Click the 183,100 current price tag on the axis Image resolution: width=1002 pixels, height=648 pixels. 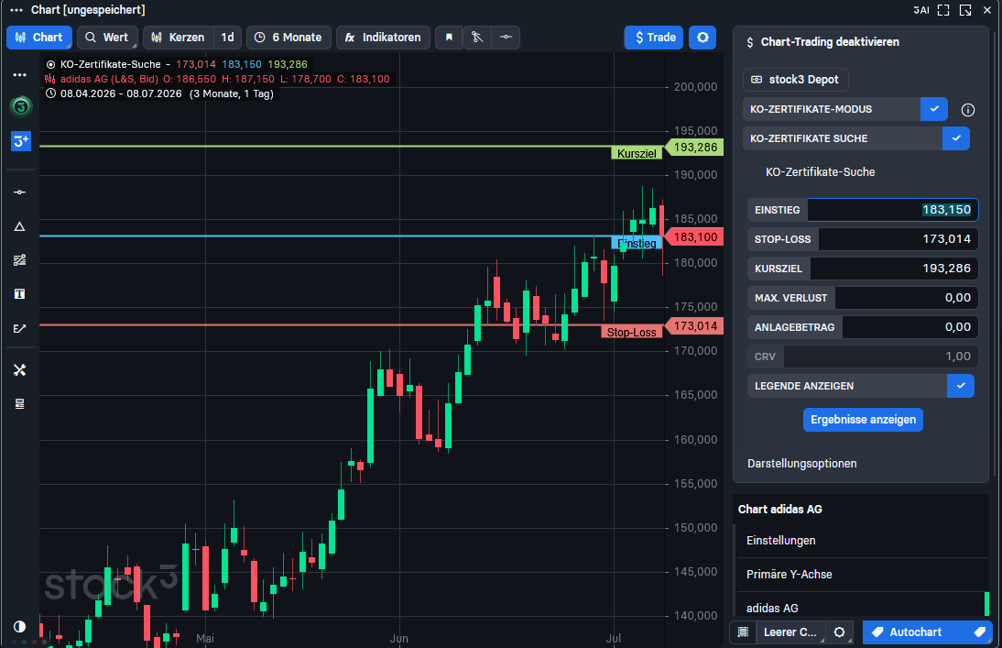[695, 237]
